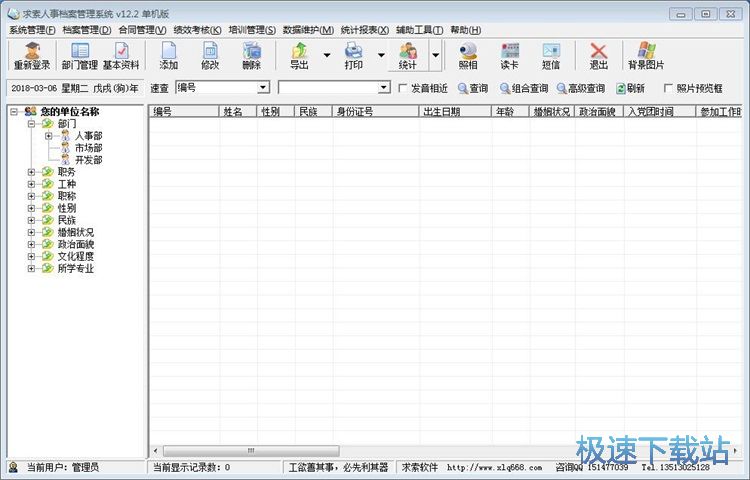The width and height of the screenshot is (750, 480).
Task: Click the 修改 (modify) record icon
Action: tap(210, 56)
